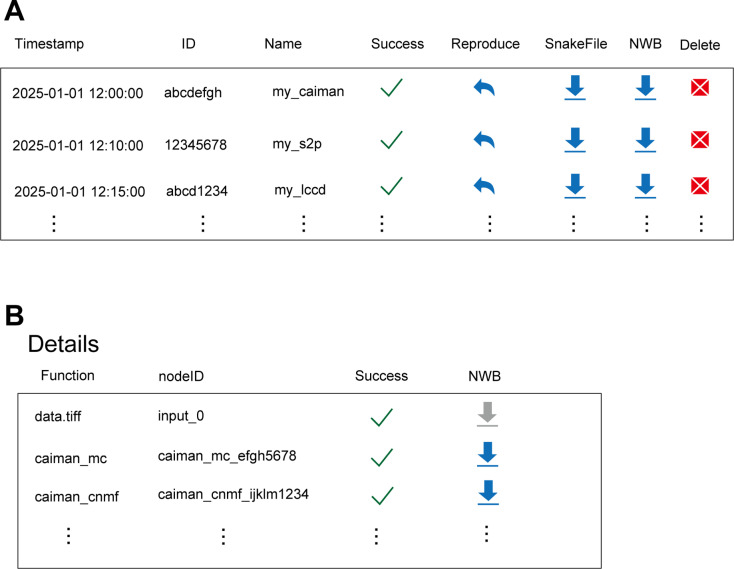The height and width of the screenshot is (569, 734).
Task: Click greyed NWB download for input_0
Action: pos(487,414)
